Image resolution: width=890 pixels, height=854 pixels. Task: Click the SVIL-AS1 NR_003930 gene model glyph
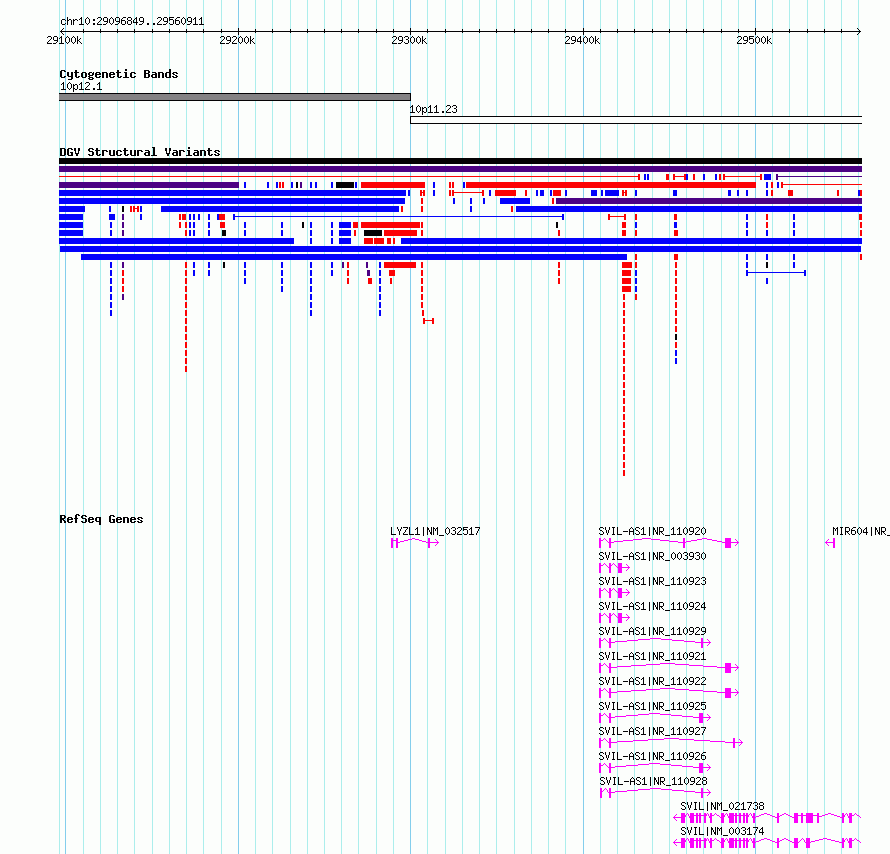[614, 568]
